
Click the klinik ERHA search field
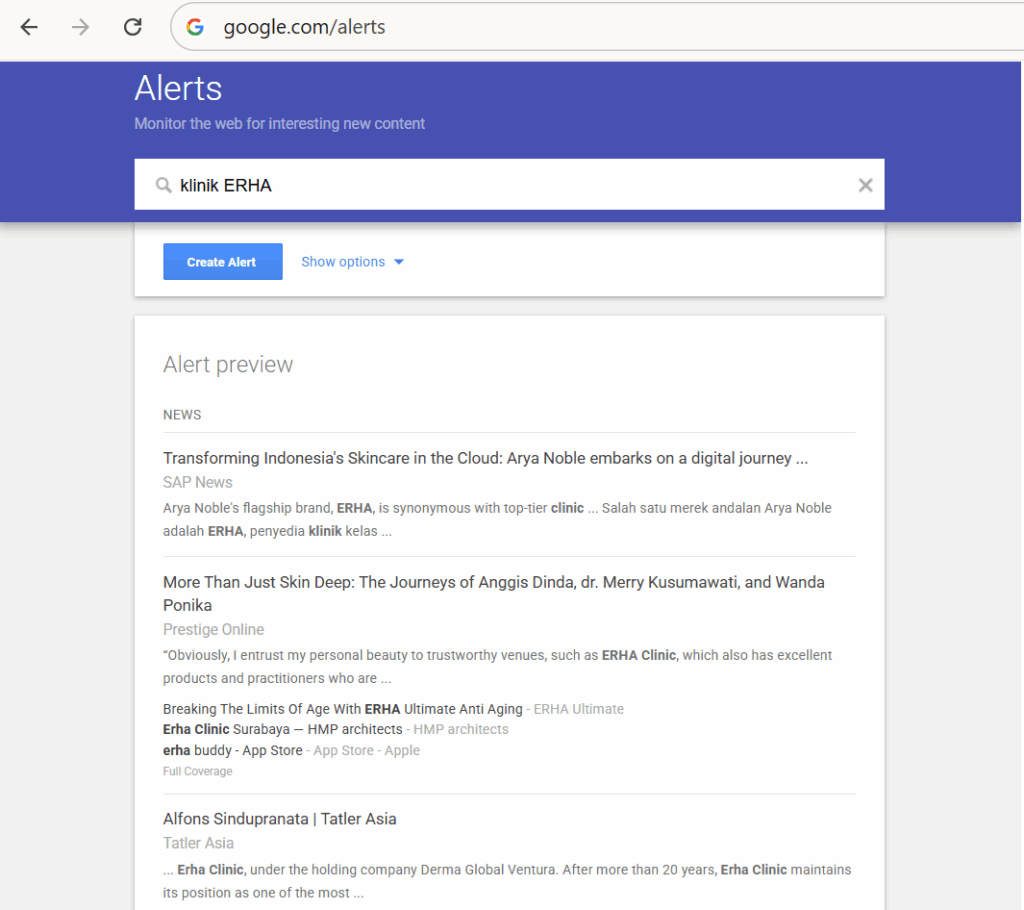(509, 185)
